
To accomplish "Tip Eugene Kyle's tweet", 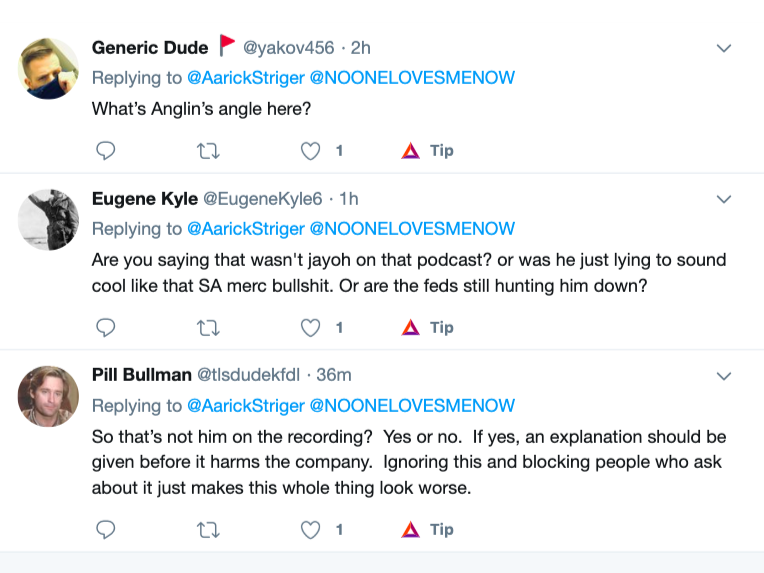I will pyautogui.click(x=427, y=328).
